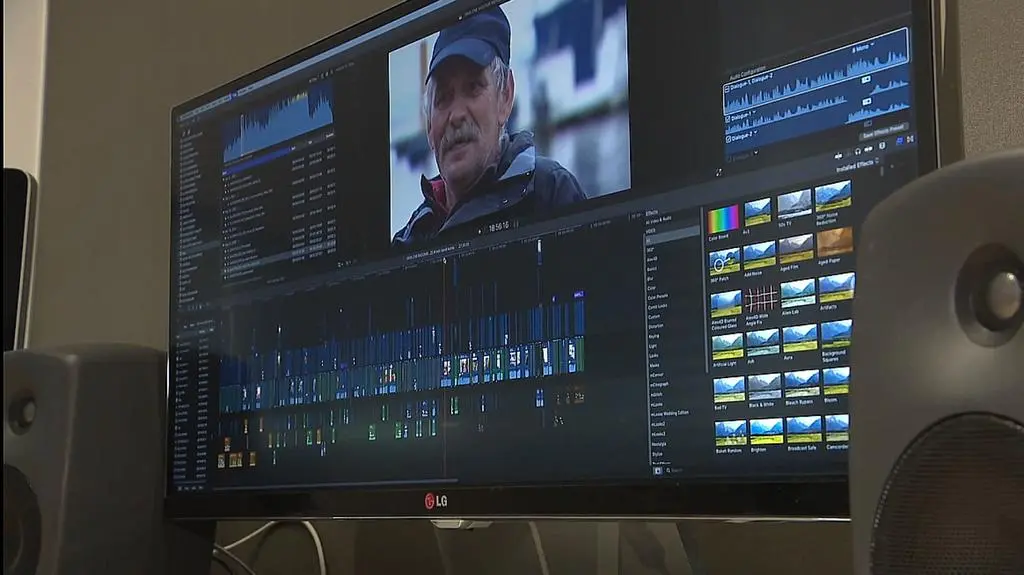Select the Nostalgia effects category
The image size is (1024, 575).
[x=657, y=444]
